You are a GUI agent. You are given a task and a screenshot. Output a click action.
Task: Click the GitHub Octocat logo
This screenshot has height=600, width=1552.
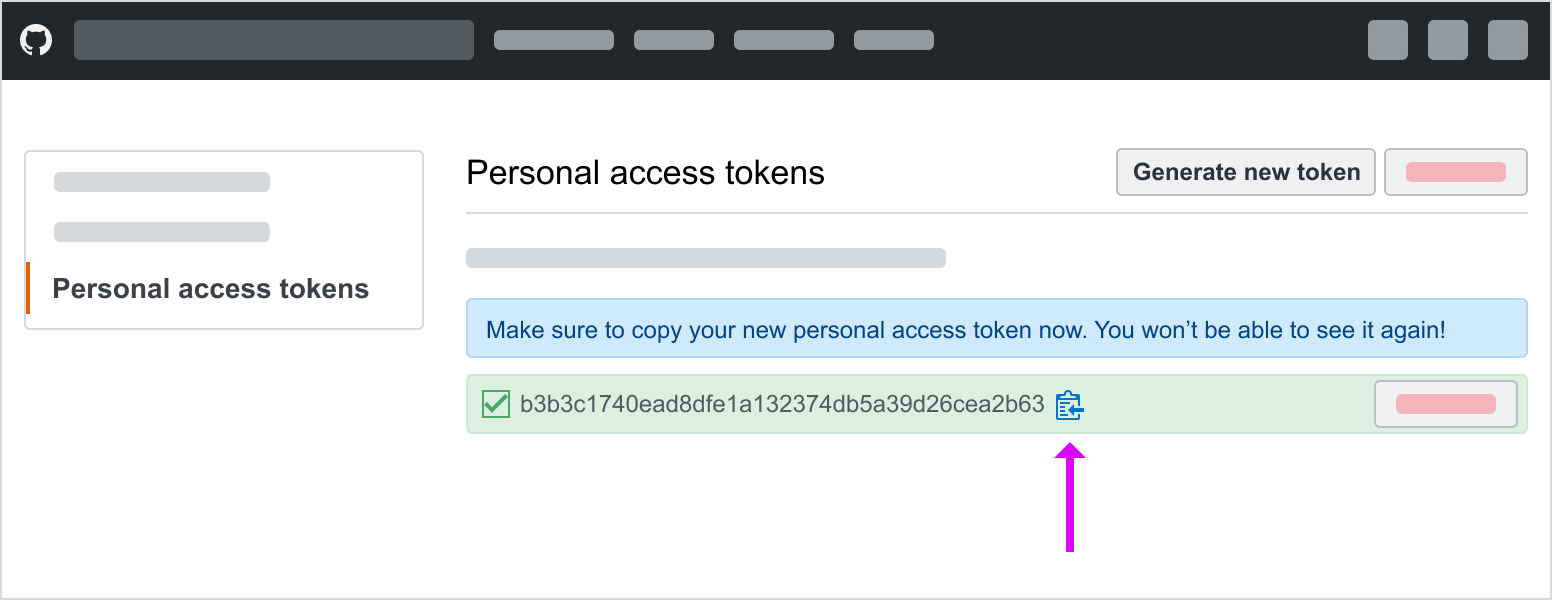(x=36, y=40)
